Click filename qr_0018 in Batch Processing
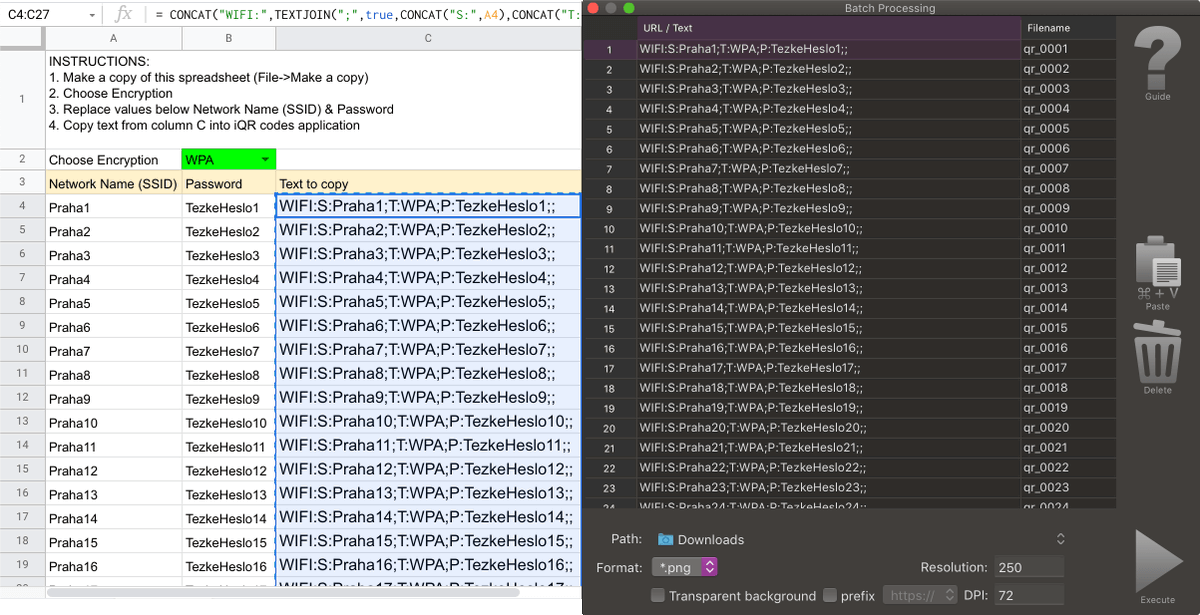The image size is (1200, 615). [x=1067, y=388]
